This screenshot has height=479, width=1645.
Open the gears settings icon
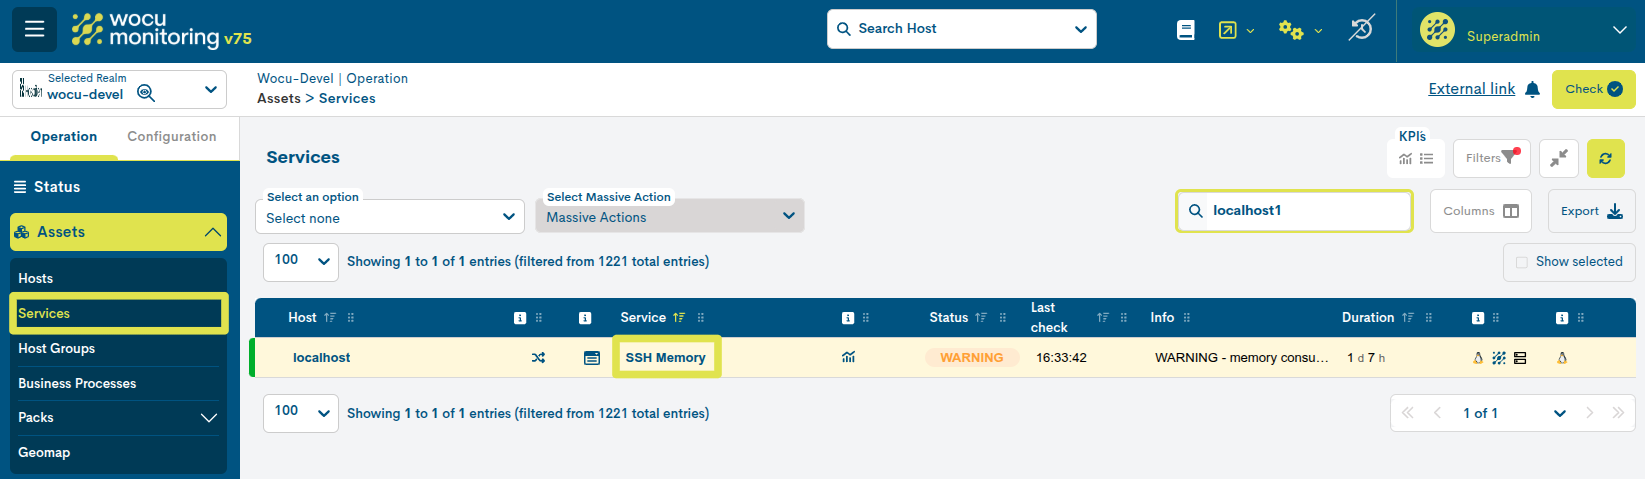click(1291, 30)
